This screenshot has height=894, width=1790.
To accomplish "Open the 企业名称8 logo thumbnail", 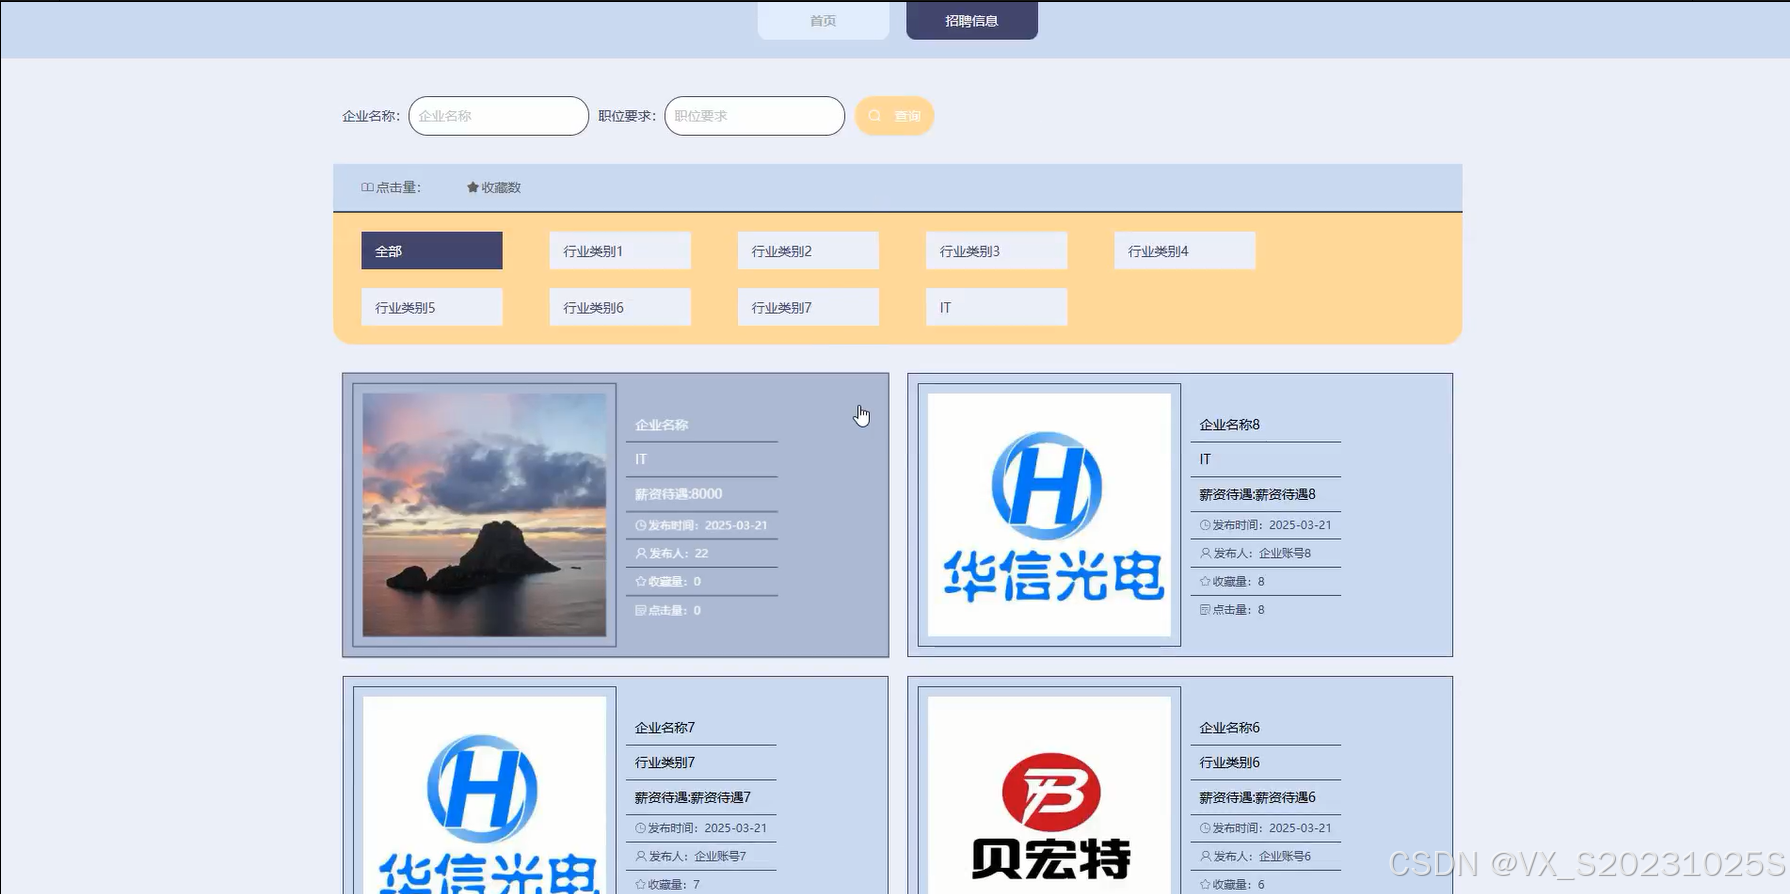I will point(1049,515).
